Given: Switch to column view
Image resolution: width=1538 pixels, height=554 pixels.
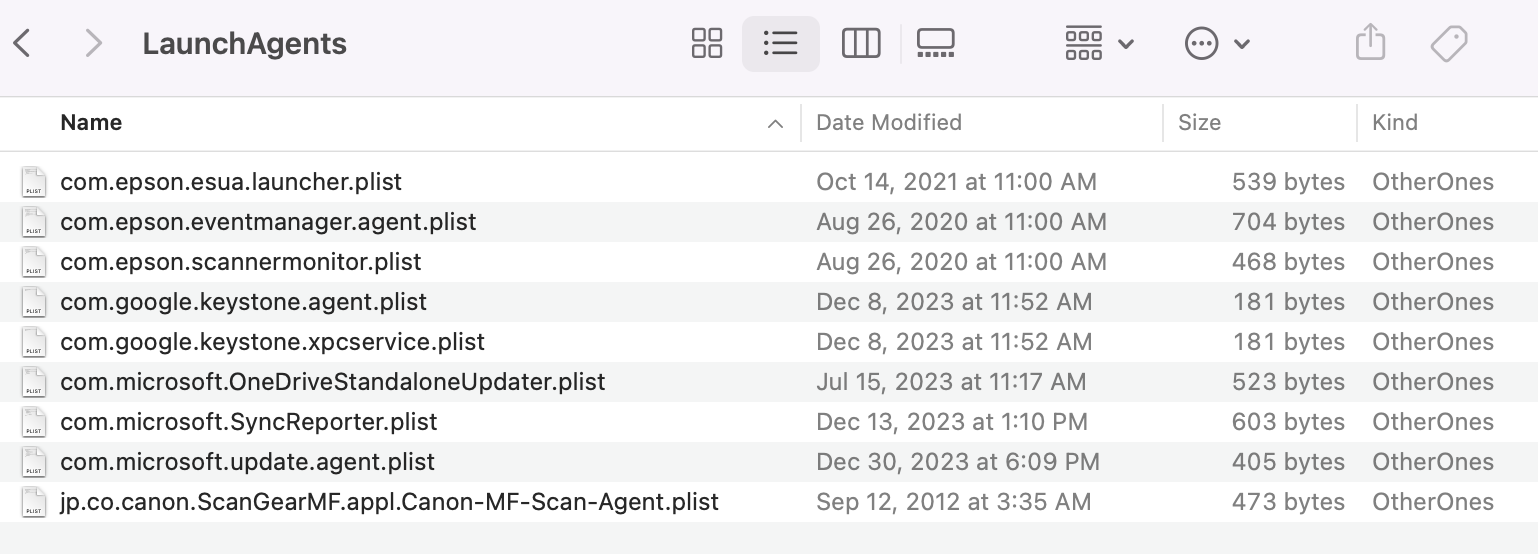Looking at the screenshot, I should 860,44.
